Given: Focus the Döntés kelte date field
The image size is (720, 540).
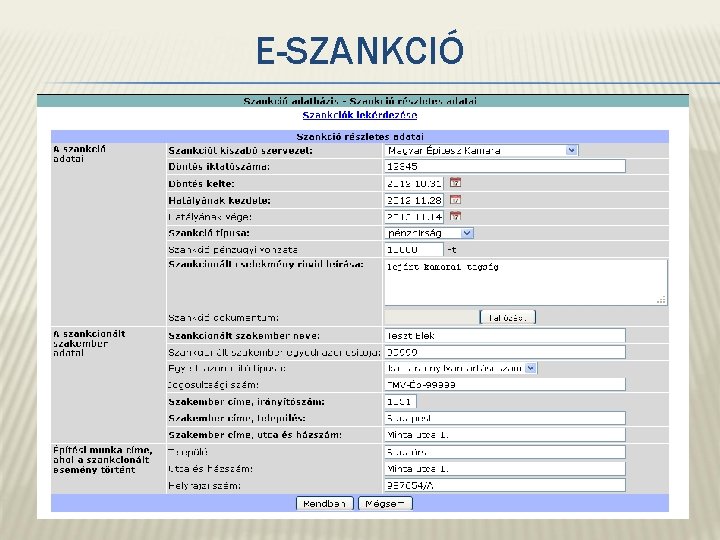Looking at the screenshot, I should coord(414,183).
